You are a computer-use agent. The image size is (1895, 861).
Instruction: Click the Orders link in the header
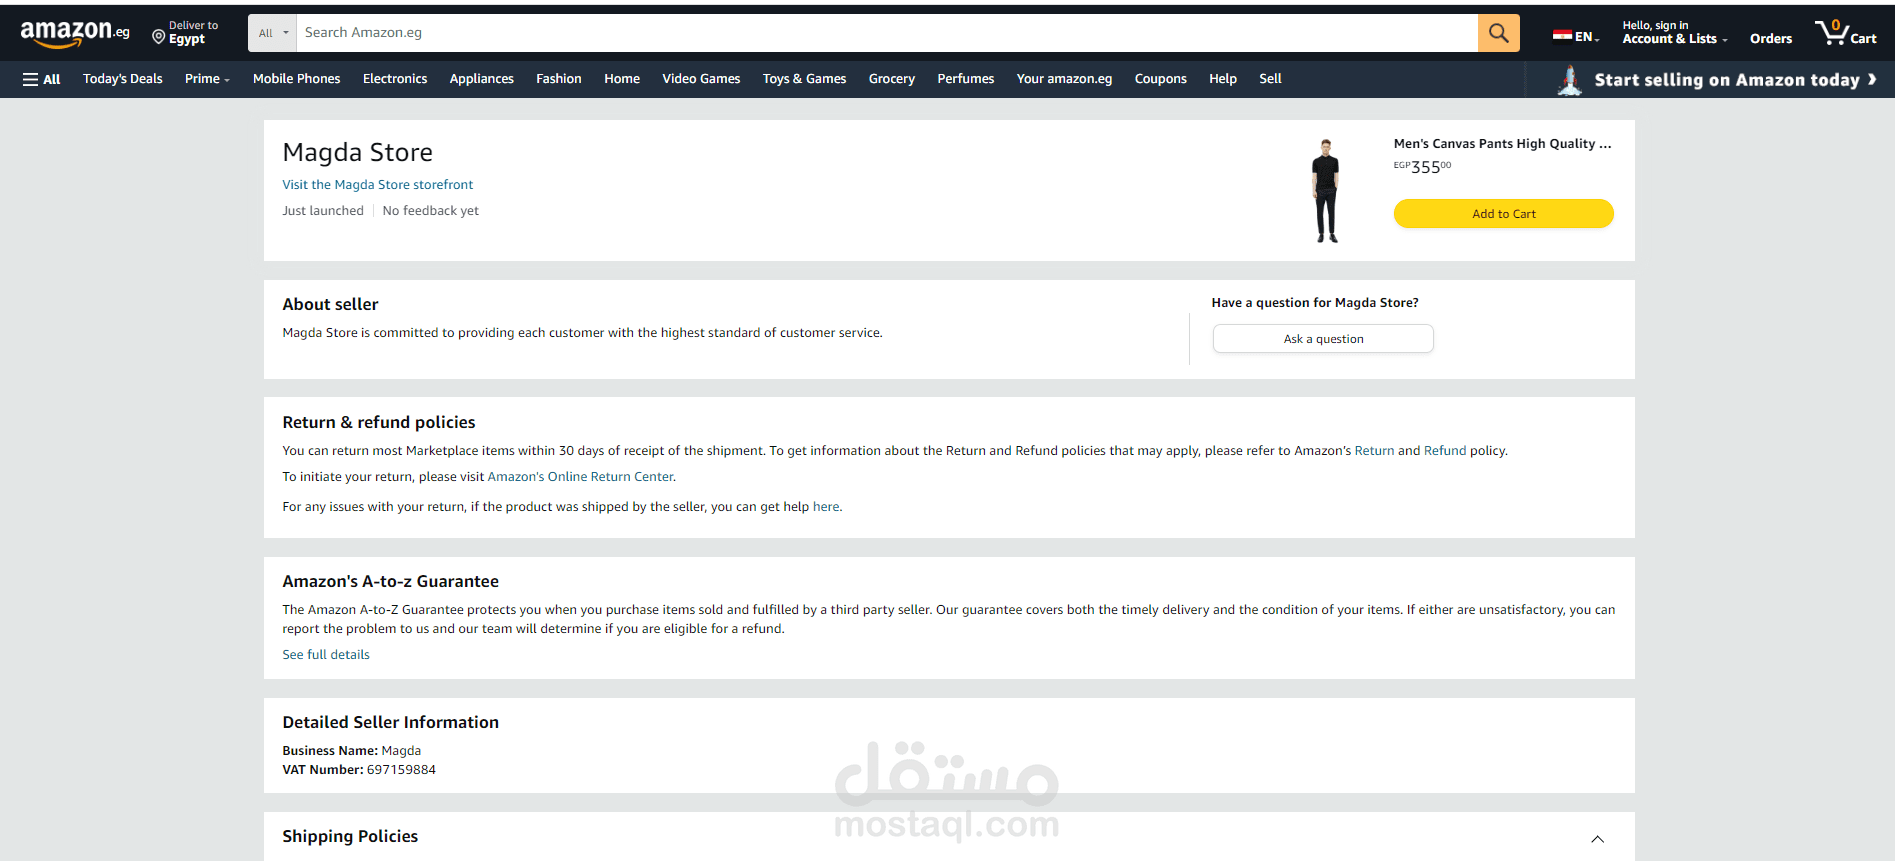click(x=1771, y=38)
